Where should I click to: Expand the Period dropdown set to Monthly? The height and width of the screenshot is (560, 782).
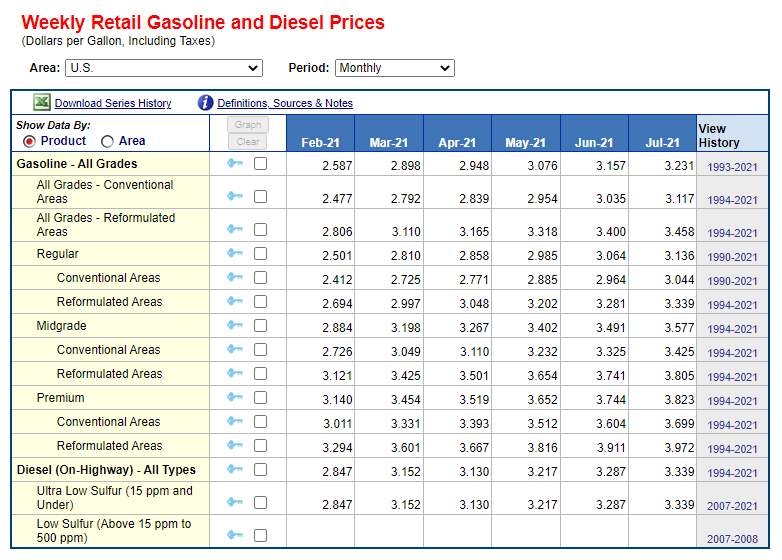394,68
